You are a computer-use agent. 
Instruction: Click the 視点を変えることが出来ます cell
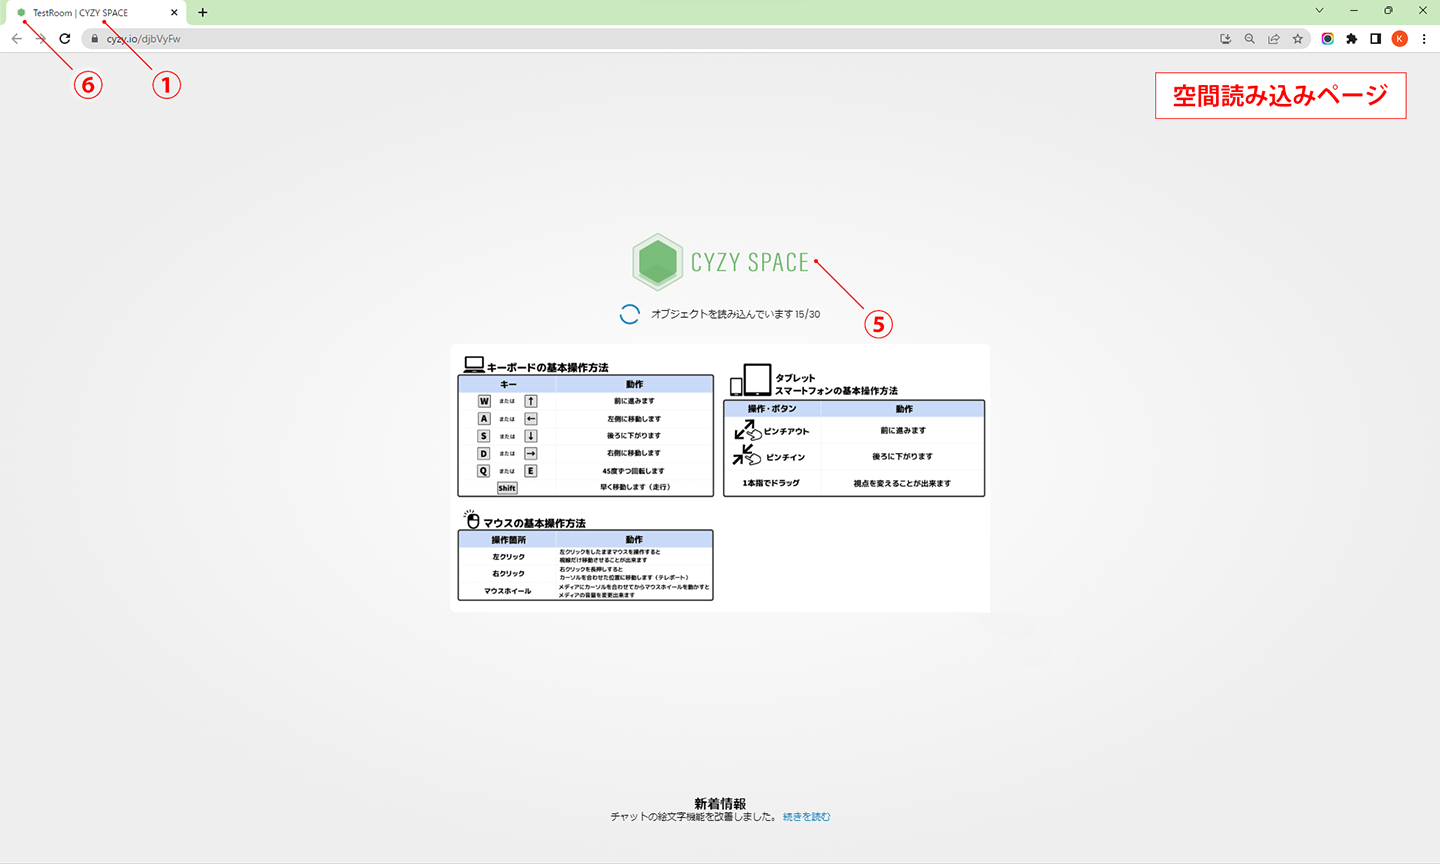point(902,483)
